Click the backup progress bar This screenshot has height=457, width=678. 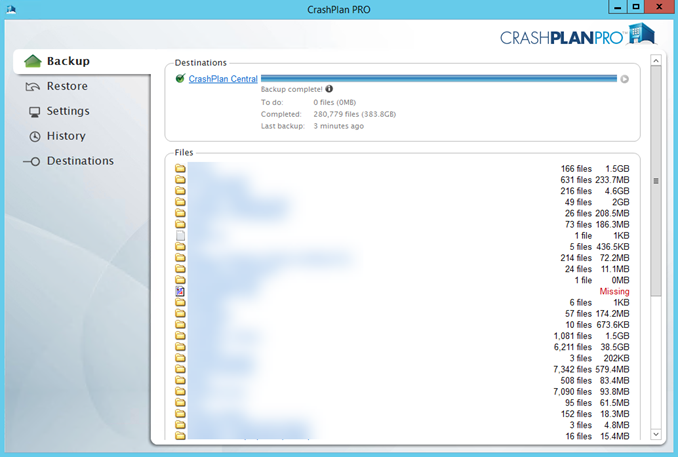point(439,78)
